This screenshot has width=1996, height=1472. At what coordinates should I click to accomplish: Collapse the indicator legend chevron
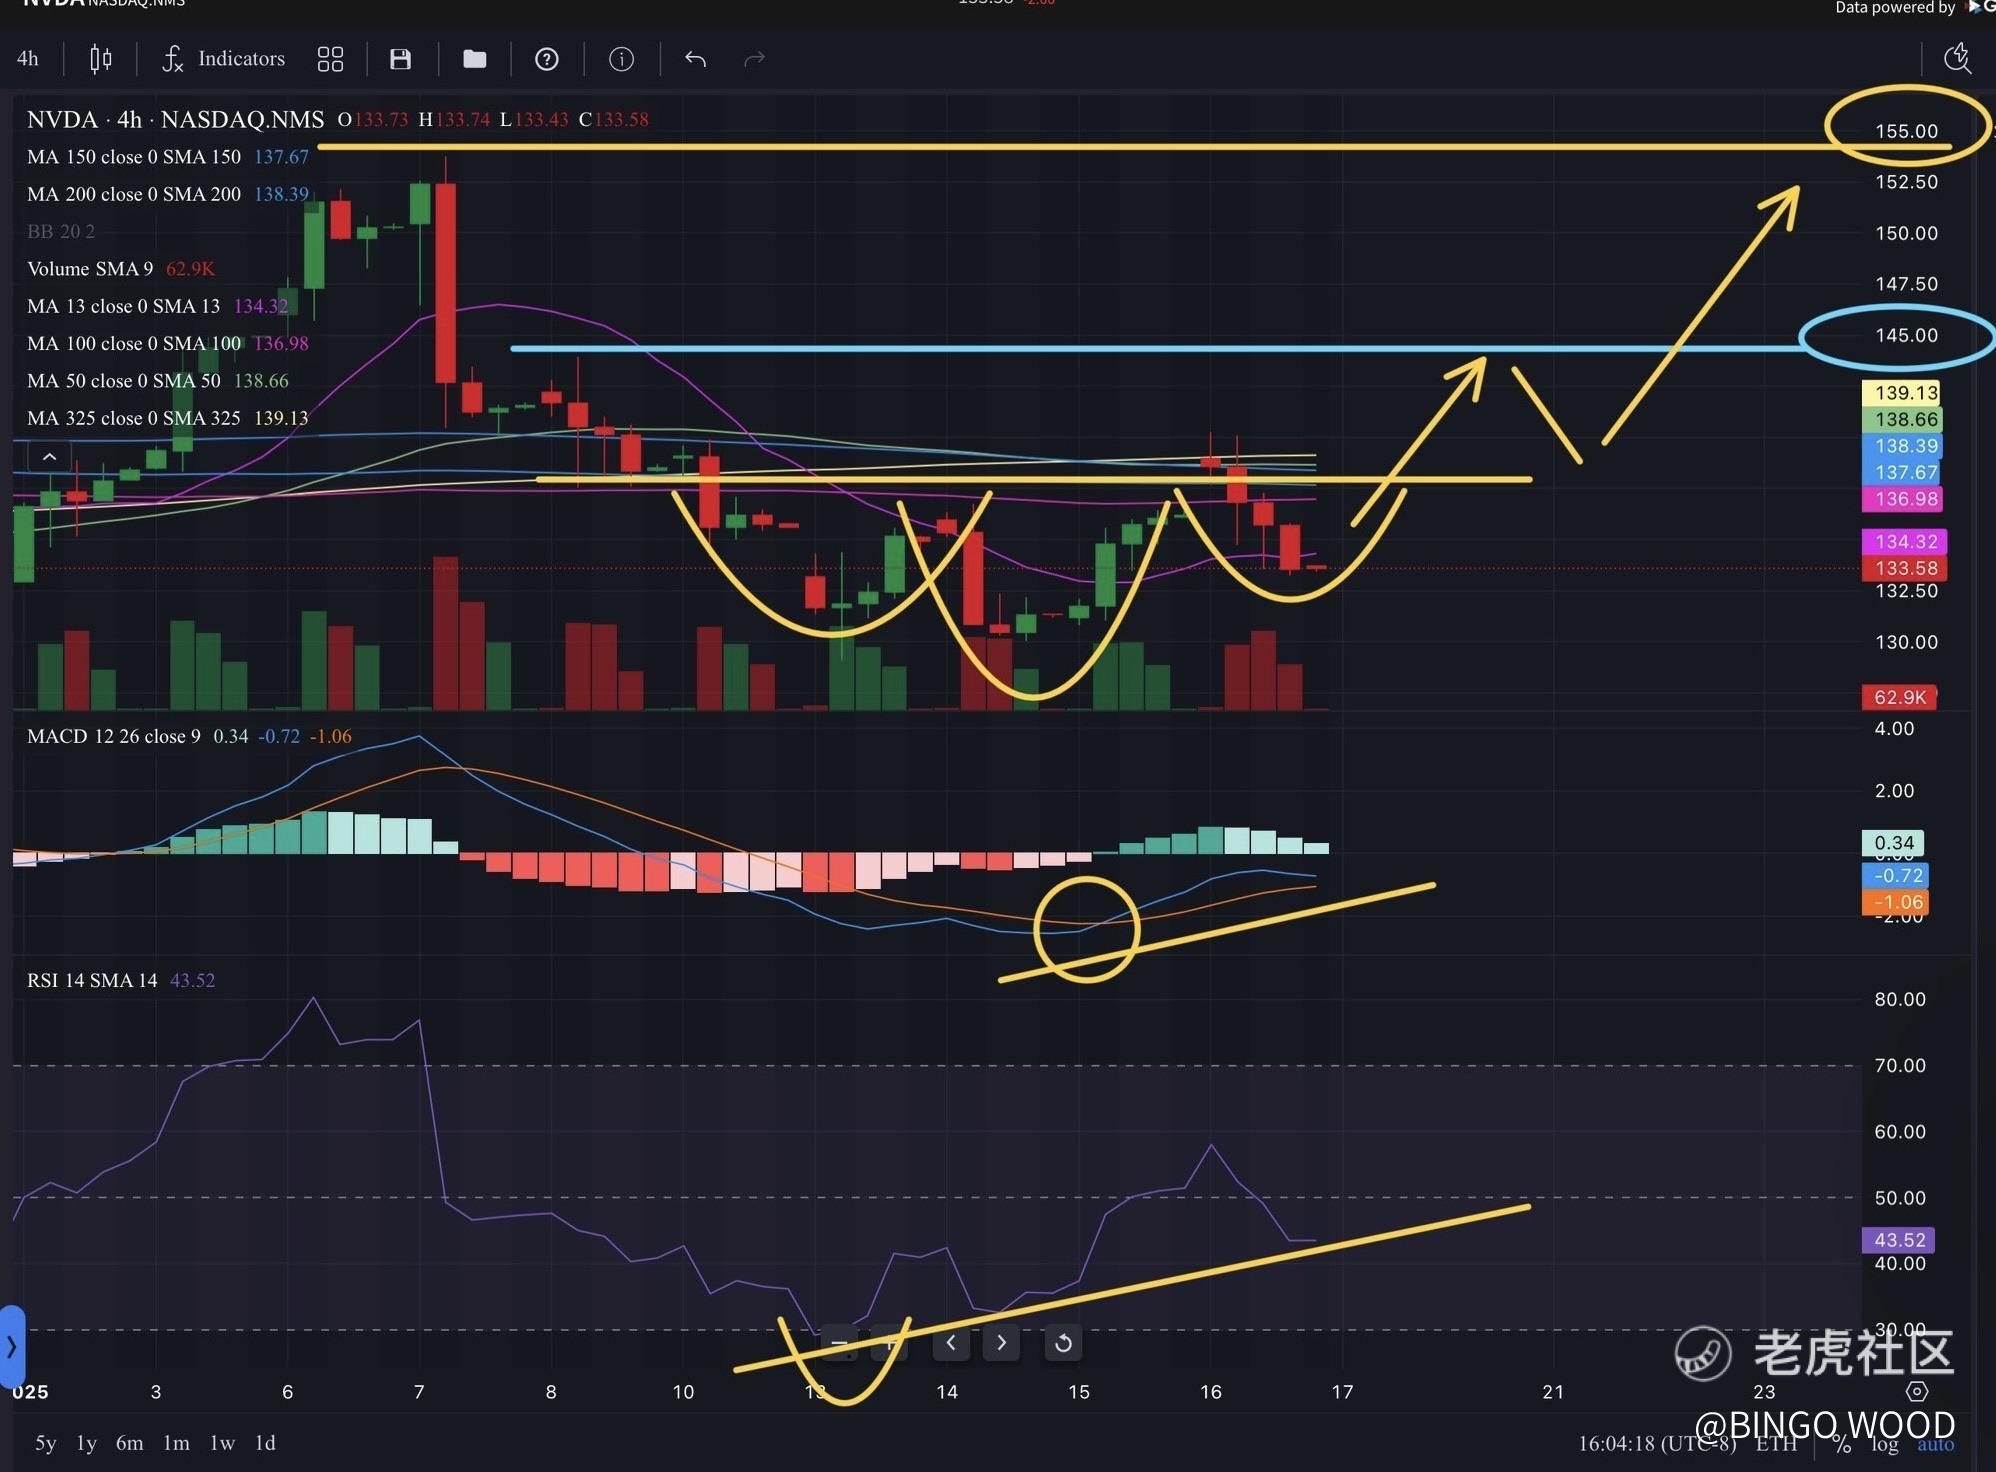[49, 457]
